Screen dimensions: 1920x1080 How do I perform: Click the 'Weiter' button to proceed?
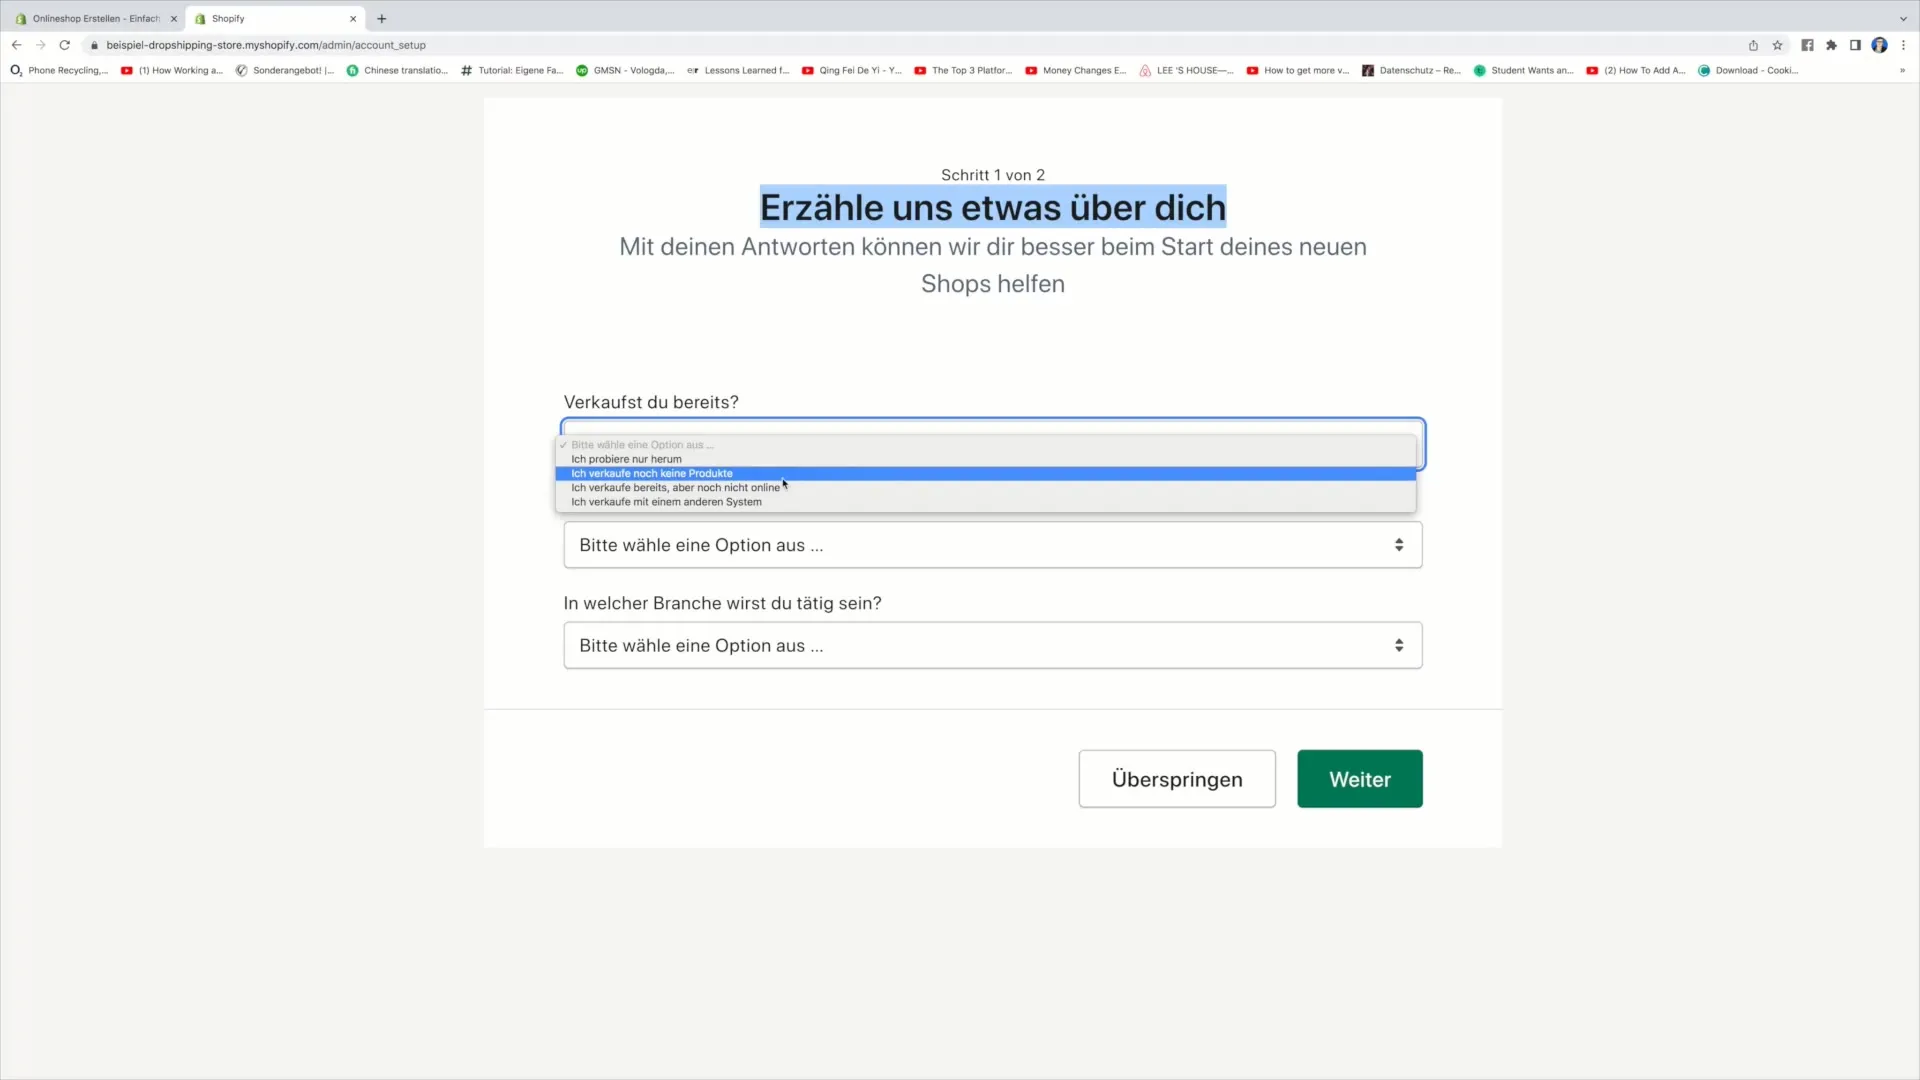[x=1360, y=779]
